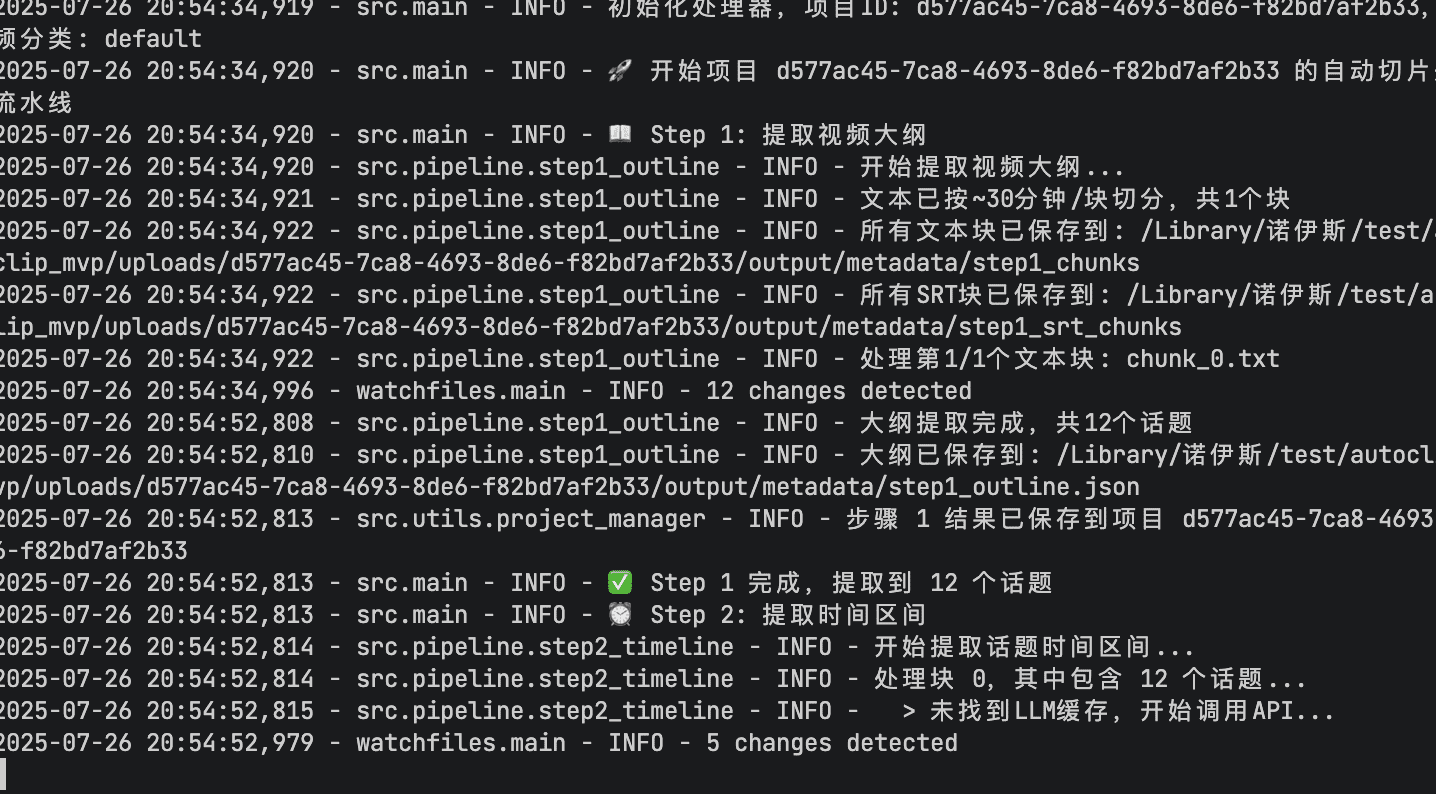
Task: Click the green checkmark emoji
Action: tap(621, 583)
